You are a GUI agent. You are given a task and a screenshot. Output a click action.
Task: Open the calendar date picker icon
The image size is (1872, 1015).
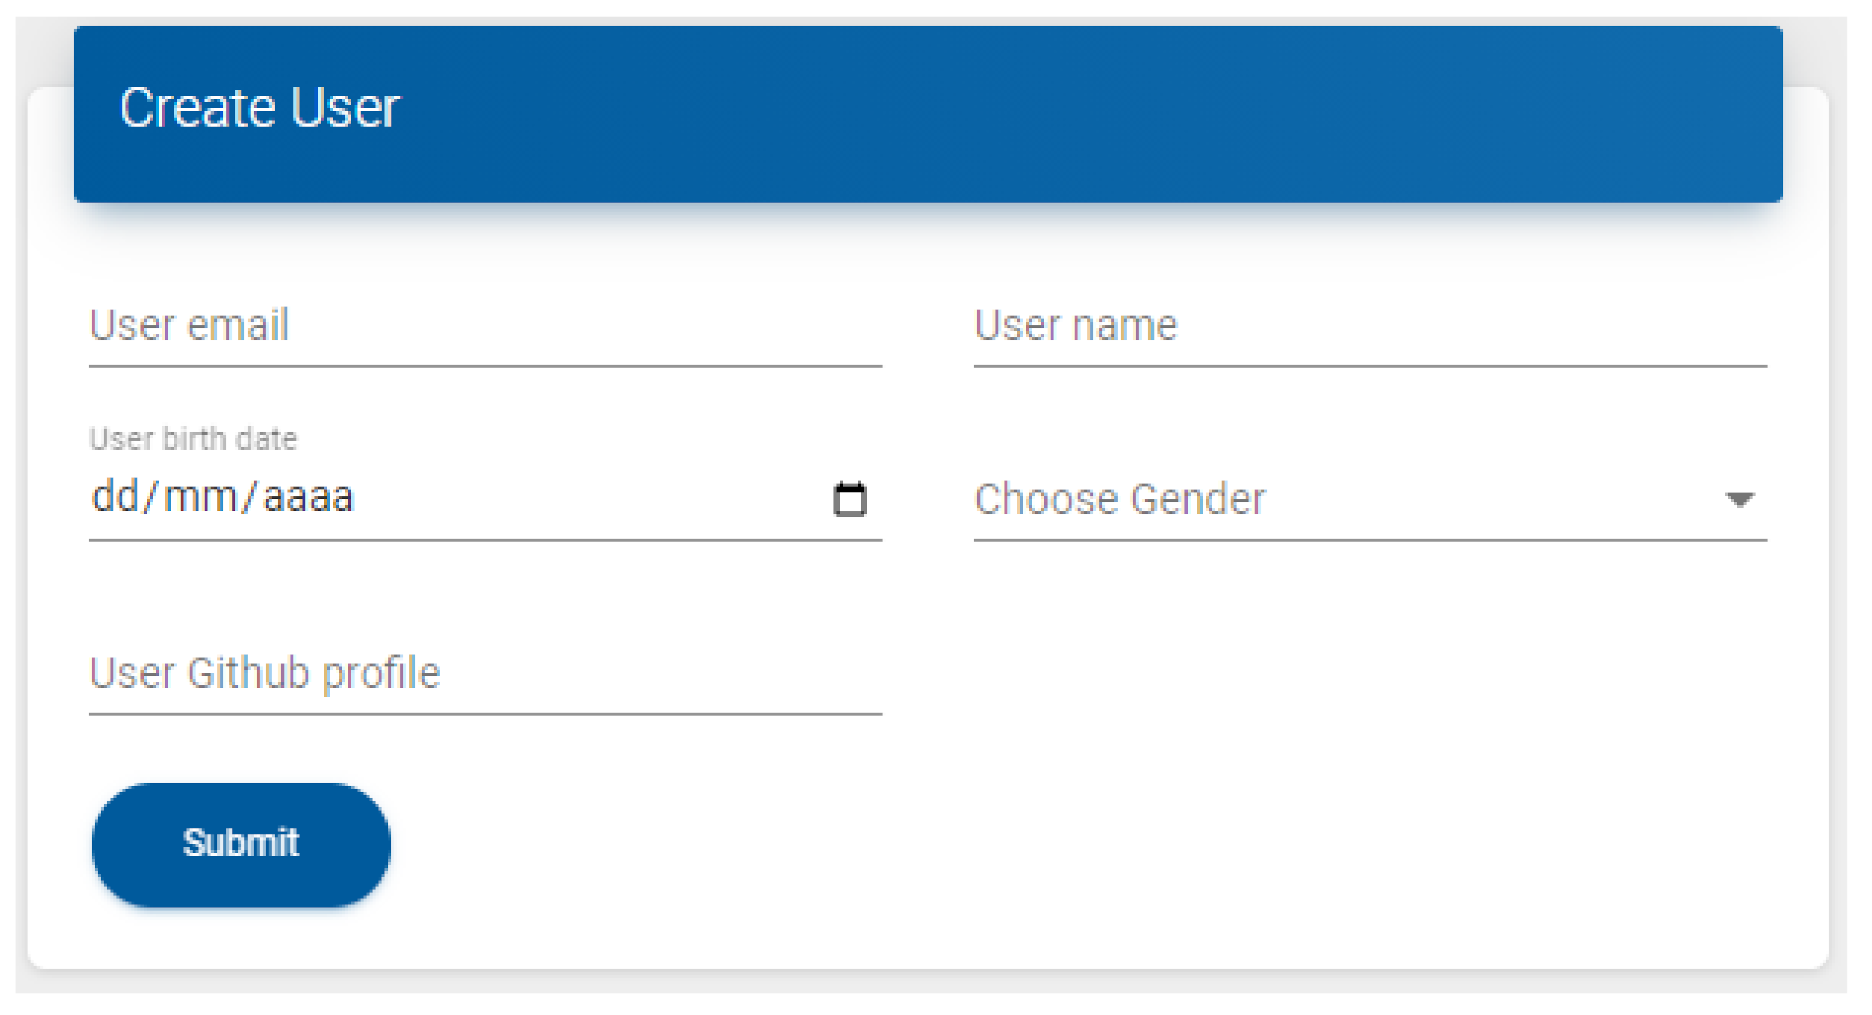pyautogui.click(x=849, y=499)
